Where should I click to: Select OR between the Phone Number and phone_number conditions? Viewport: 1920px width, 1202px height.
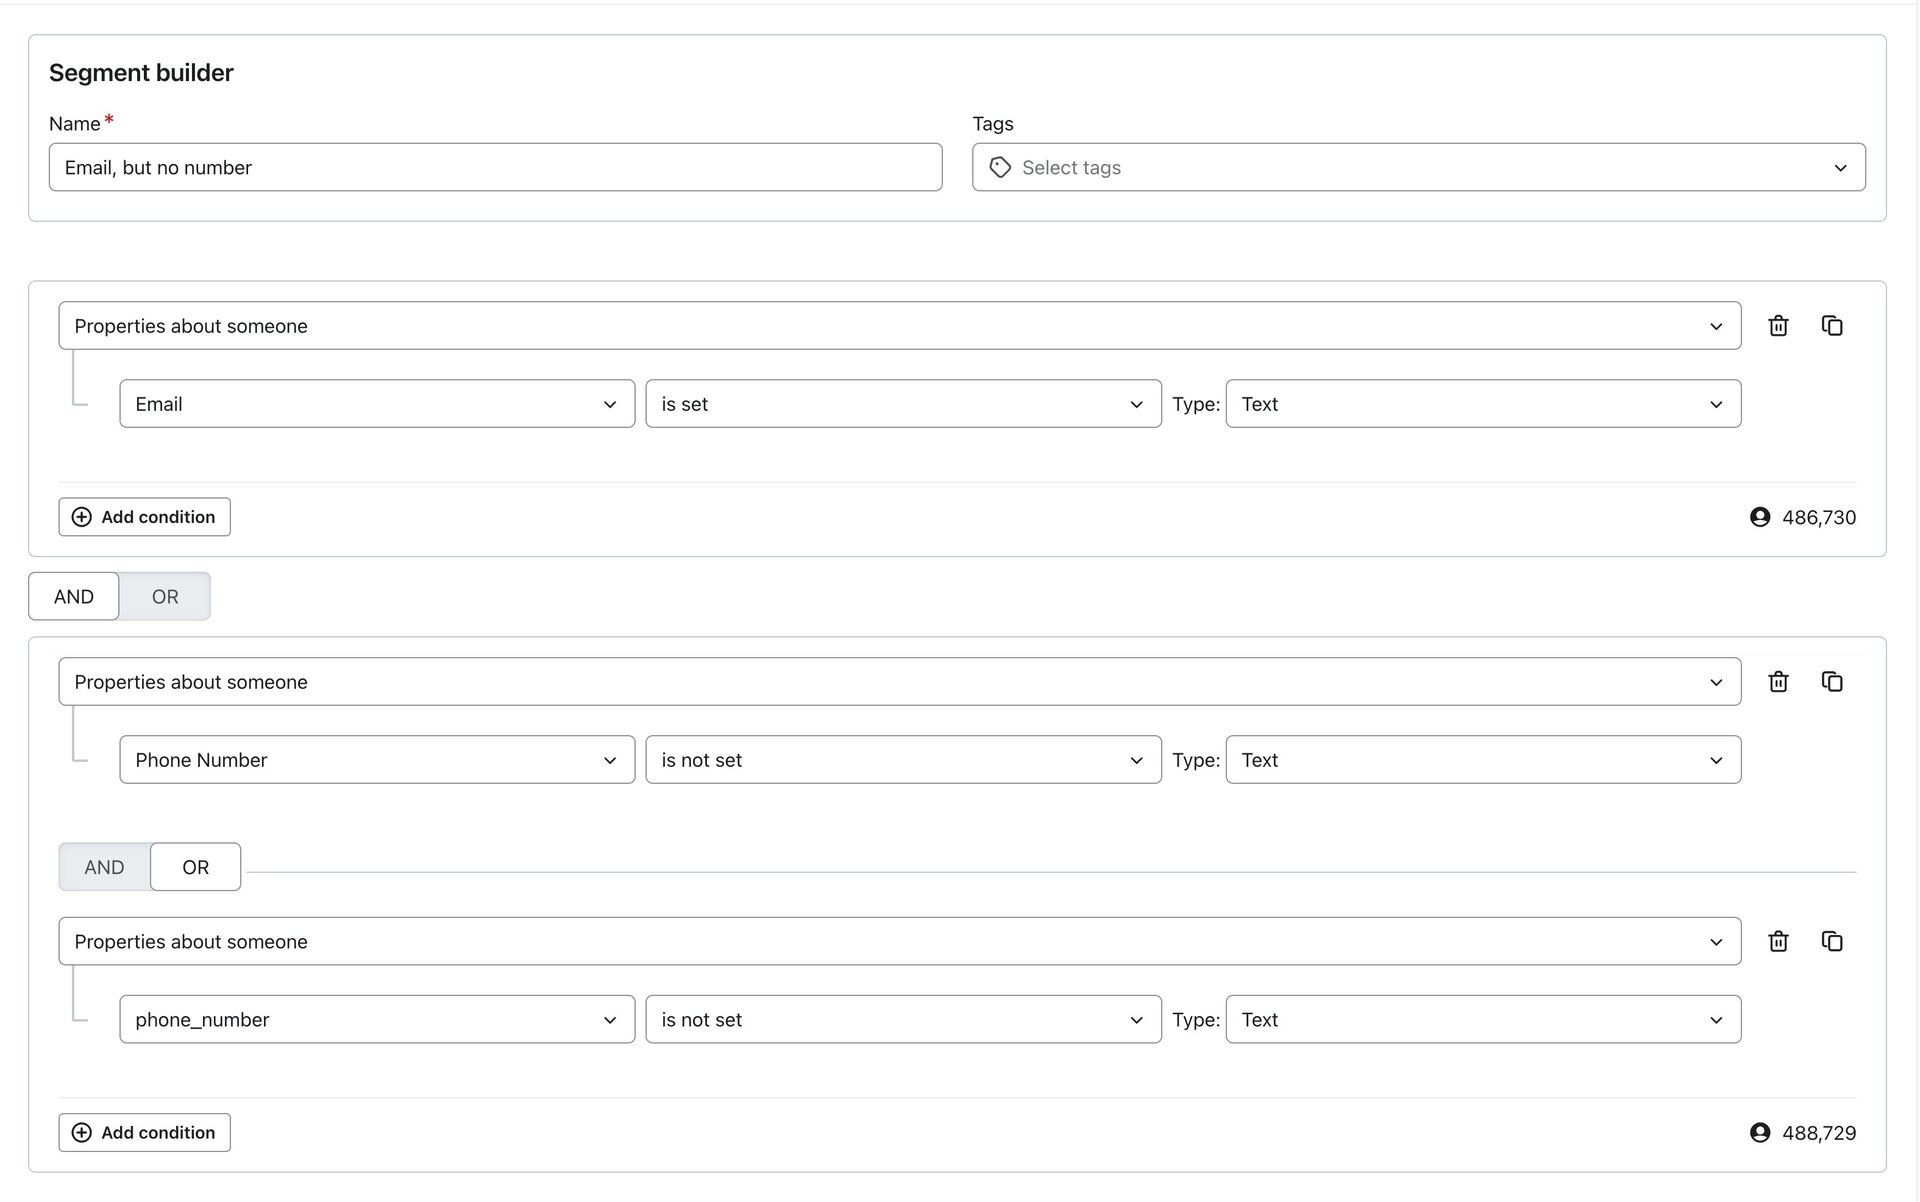pyautogui.click(x=196, y=867)
